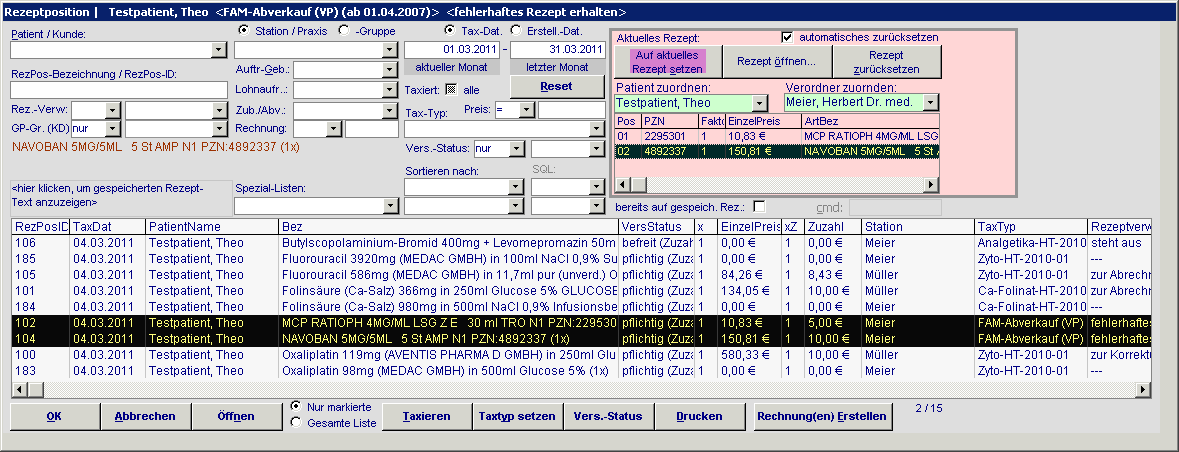Select the Fluorouracil 3920mg row
This screenshot has width=1179, height=452.
click(580, 259)
